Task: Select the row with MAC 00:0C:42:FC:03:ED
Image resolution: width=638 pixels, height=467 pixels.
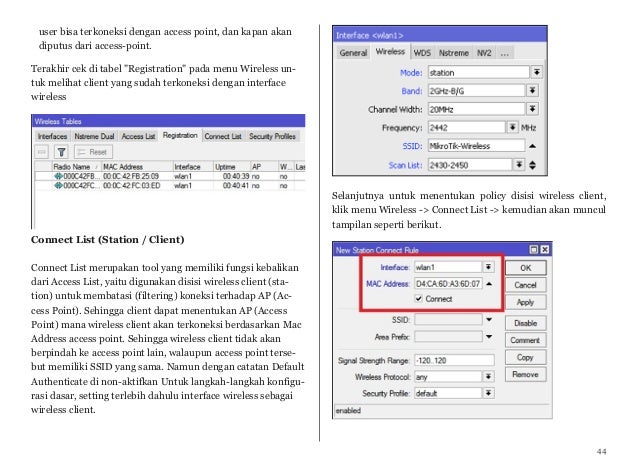Action: click(x=170, y=185)
